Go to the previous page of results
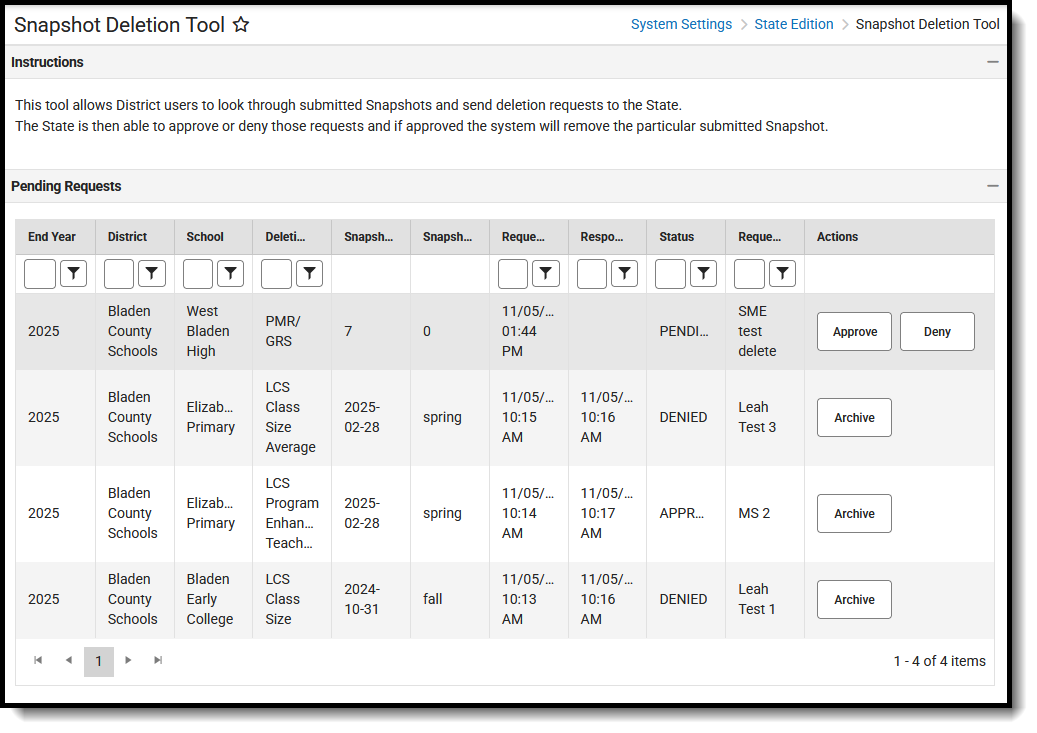1037x733 pixels. 68,661
